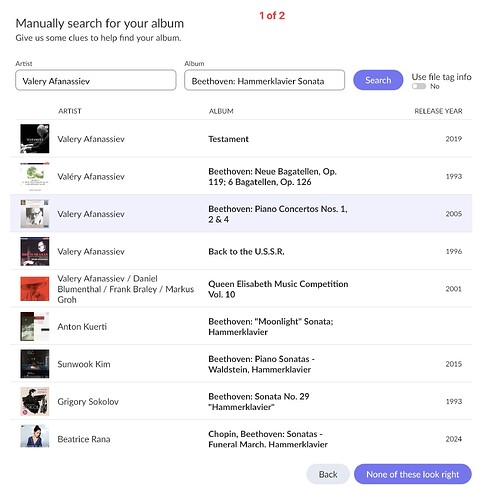Pick the Back to the U.S.S.R. cover art
484x500 pixels.
[x=35, y=251]
